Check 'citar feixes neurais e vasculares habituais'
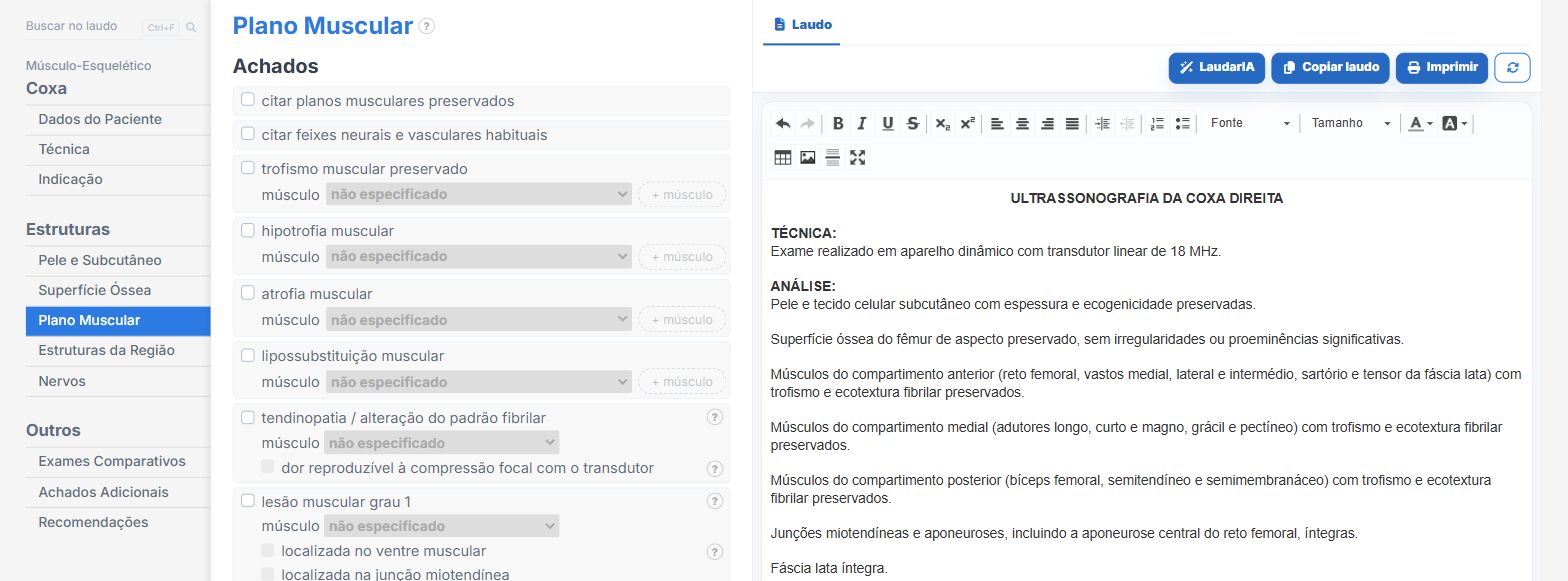Image resolution: width=1568 pixels, height=581 pixels. click(248, 134)
